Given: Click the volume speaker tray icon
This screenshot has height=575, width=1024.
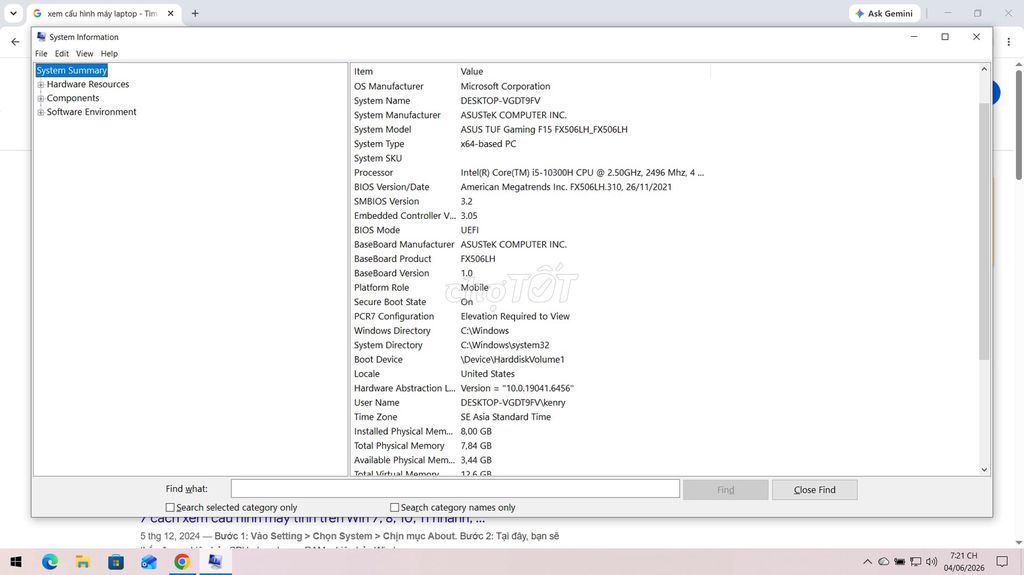Looking at the screenshot, I should [932, 561].
